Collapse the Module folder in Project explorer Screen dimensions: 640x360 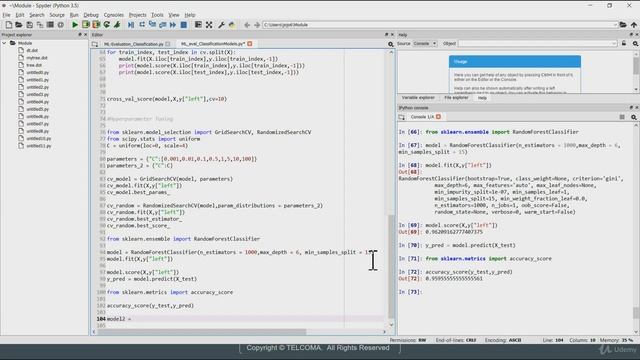4,43
